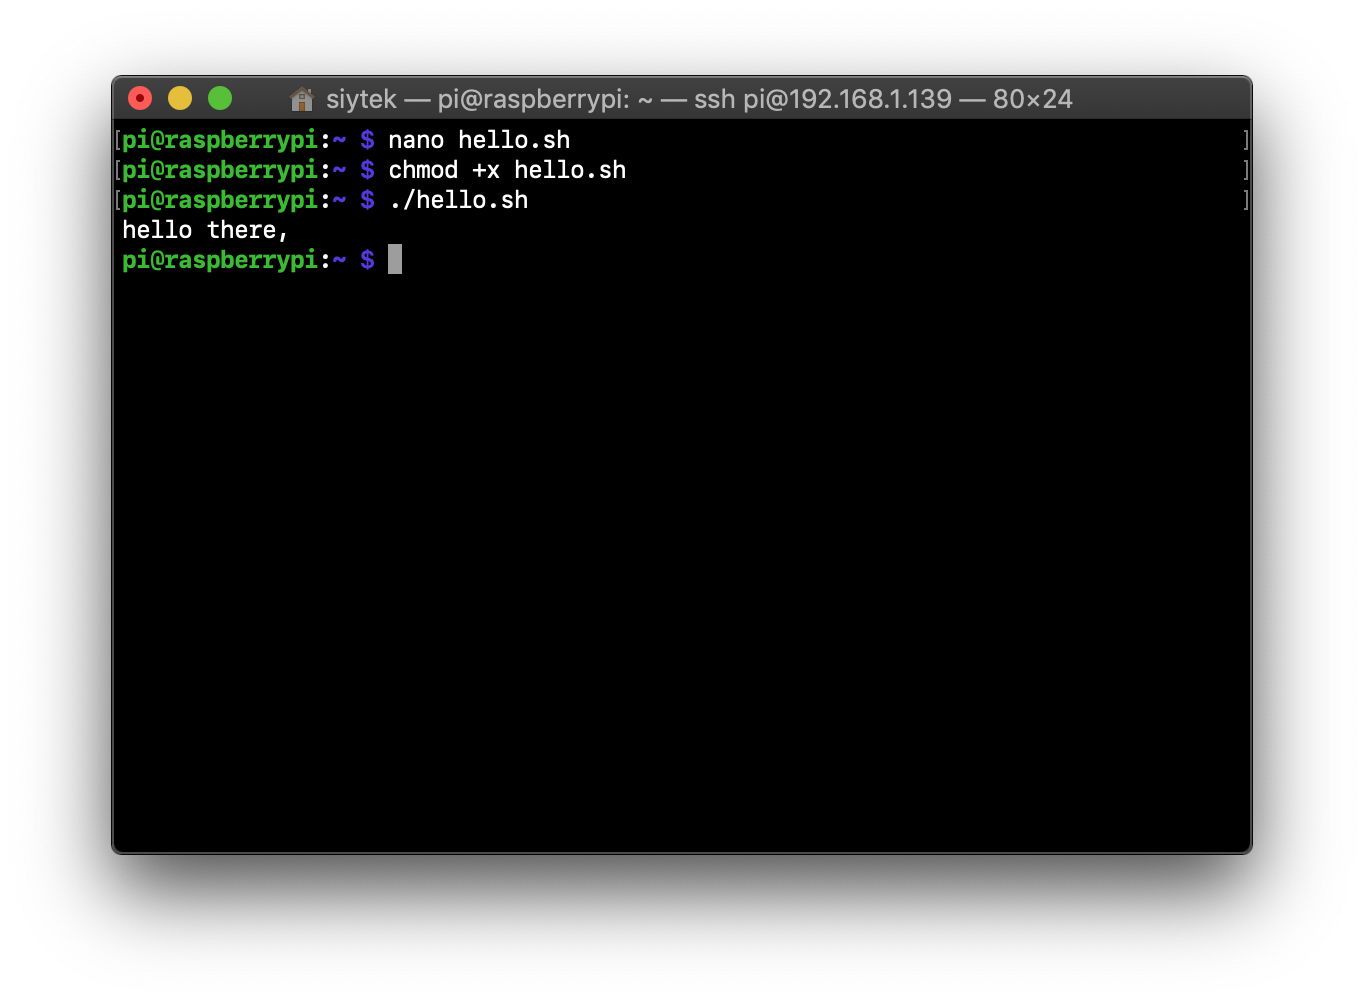Click the ./hello.sh command text

458,200
